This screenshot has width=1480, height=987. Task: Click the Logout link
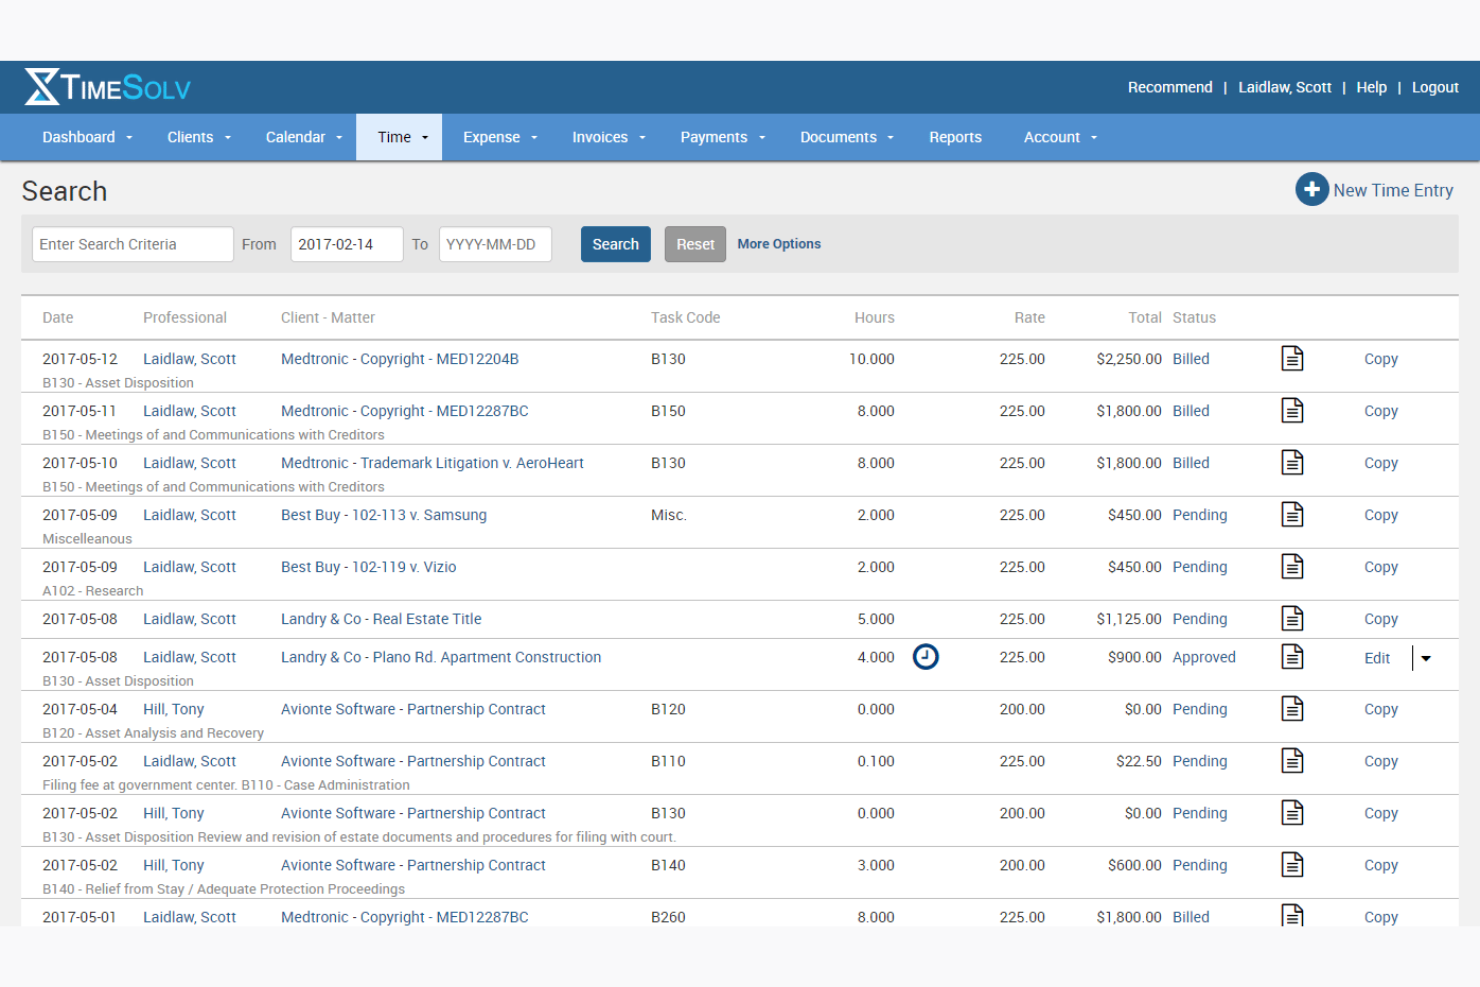(x=1435, y=87)
